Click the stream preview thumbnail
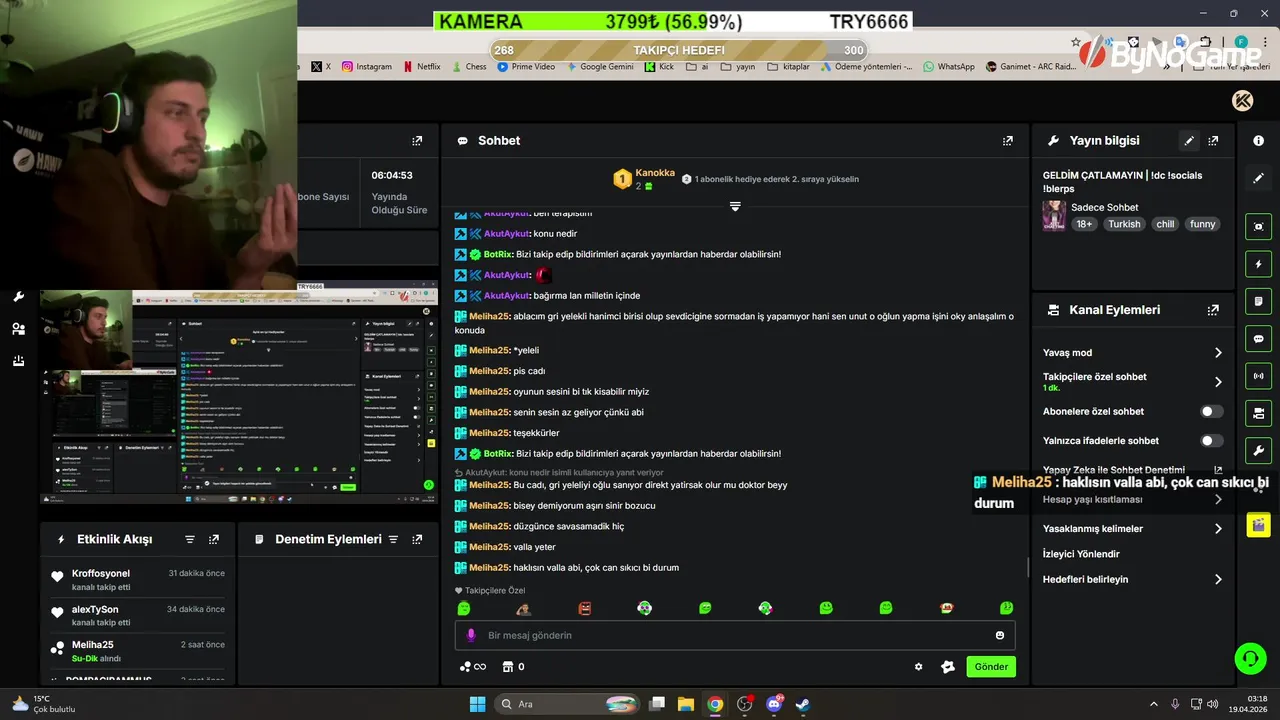 click(x=239, y=397)
